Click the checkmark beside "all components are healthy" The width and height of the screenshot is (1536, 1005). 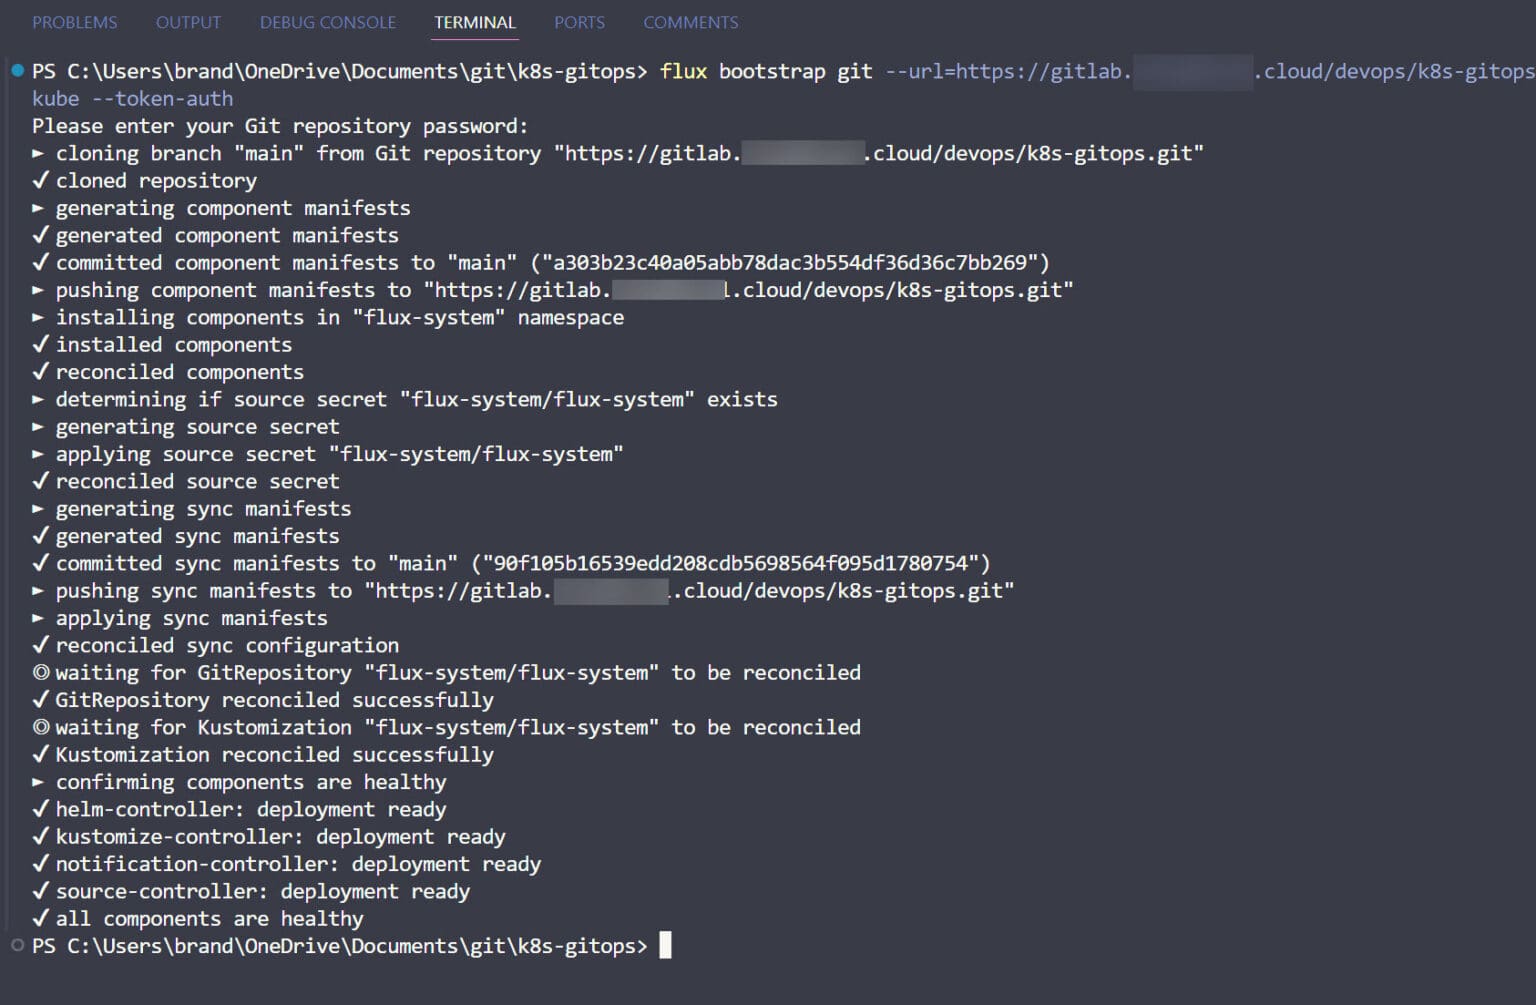tap(40, 918)
